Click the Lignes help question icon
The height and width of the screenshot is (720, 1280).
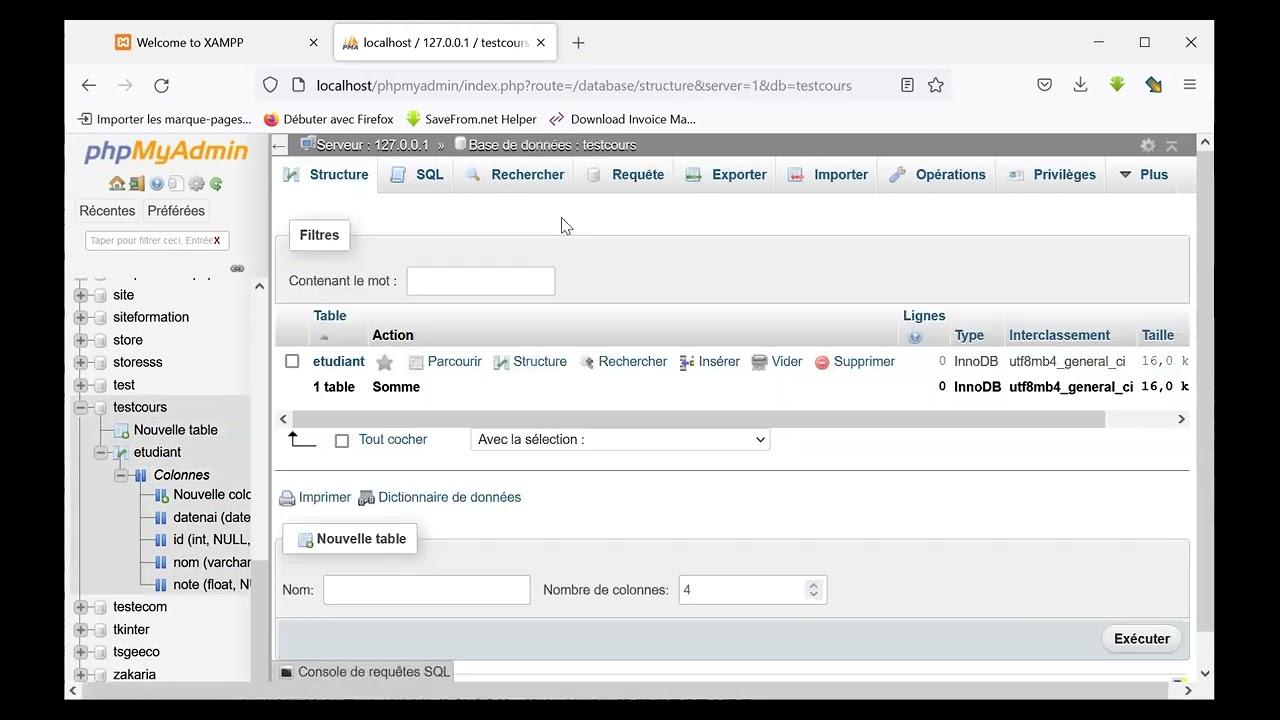[915, 337]
